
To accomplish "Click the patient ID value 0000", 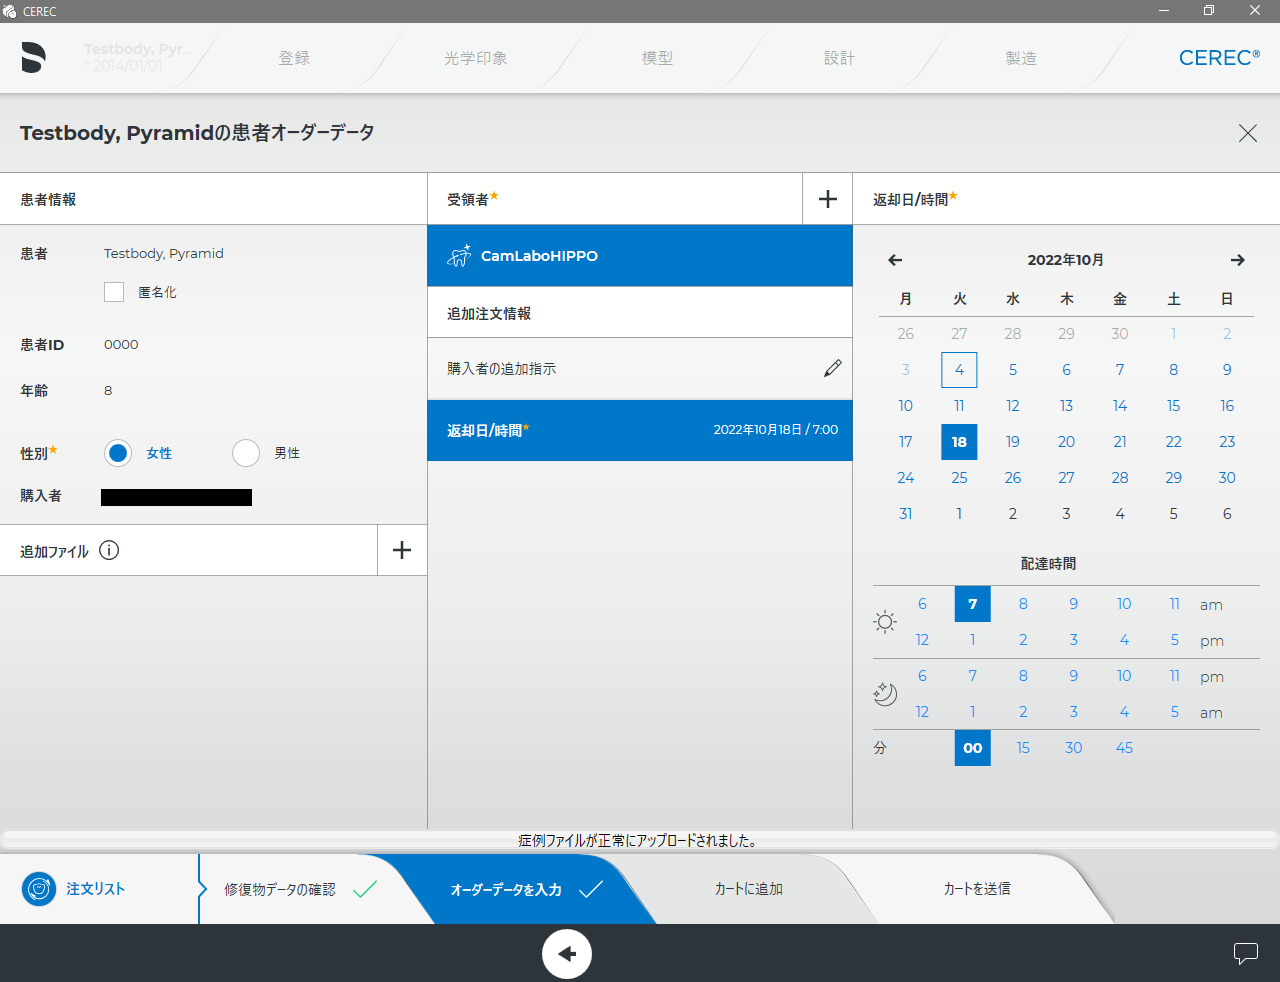I will 121,344.
